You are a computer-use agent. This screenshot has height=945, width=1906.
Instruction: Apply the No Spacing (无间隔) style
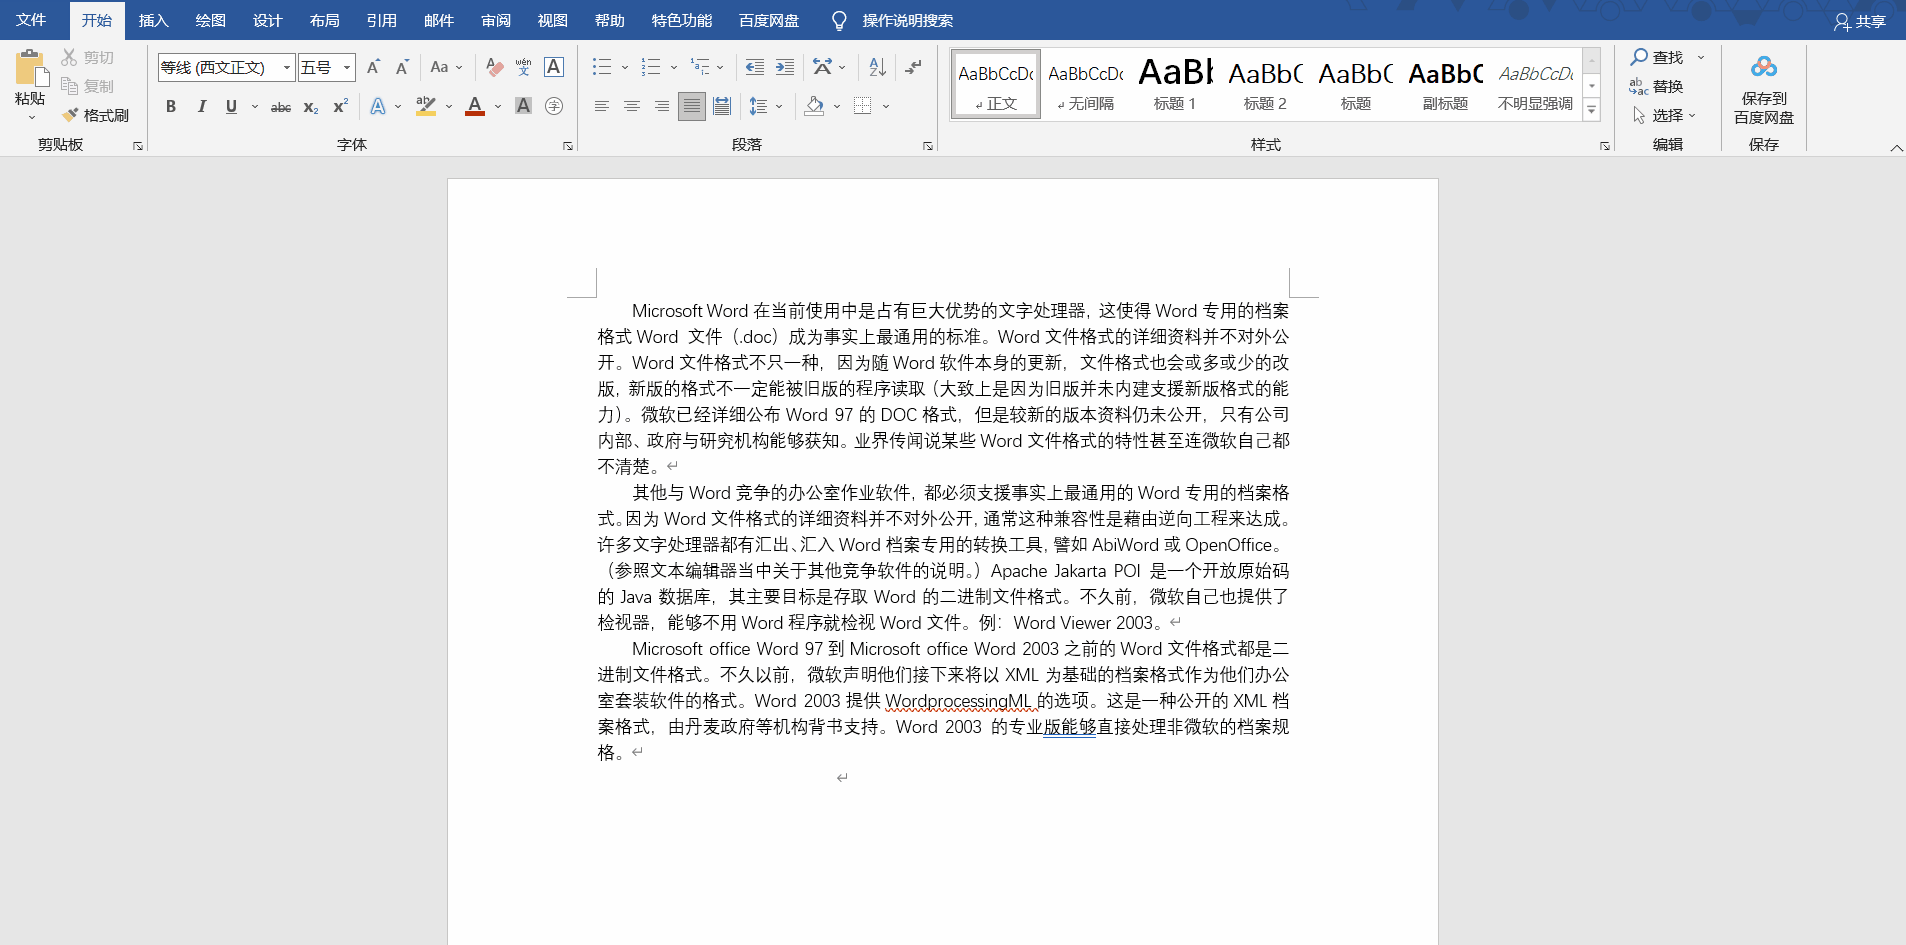(x=1085, y=84)
